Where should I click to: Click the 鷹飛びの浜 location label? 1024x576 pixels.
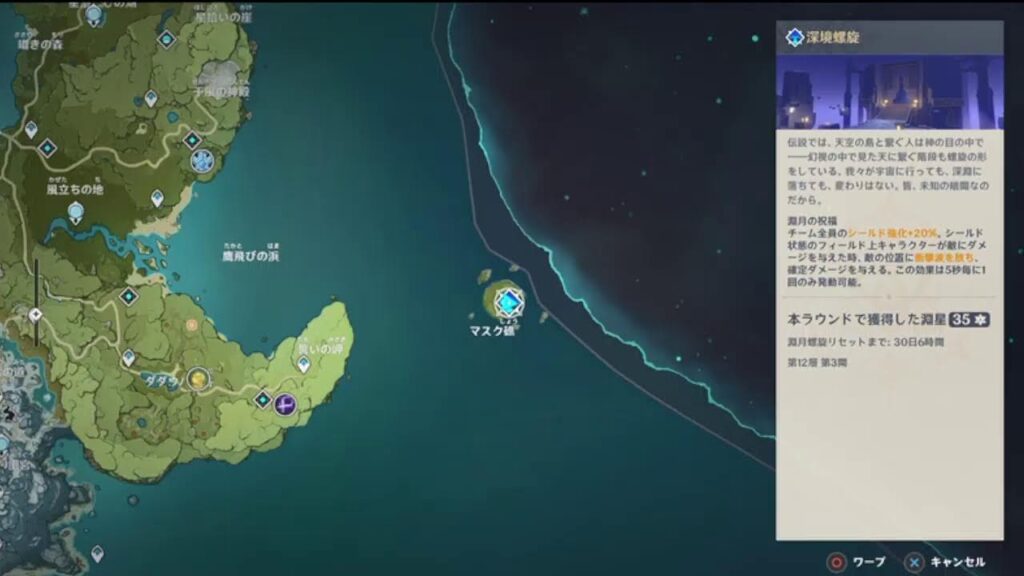(x=250, y=256)
